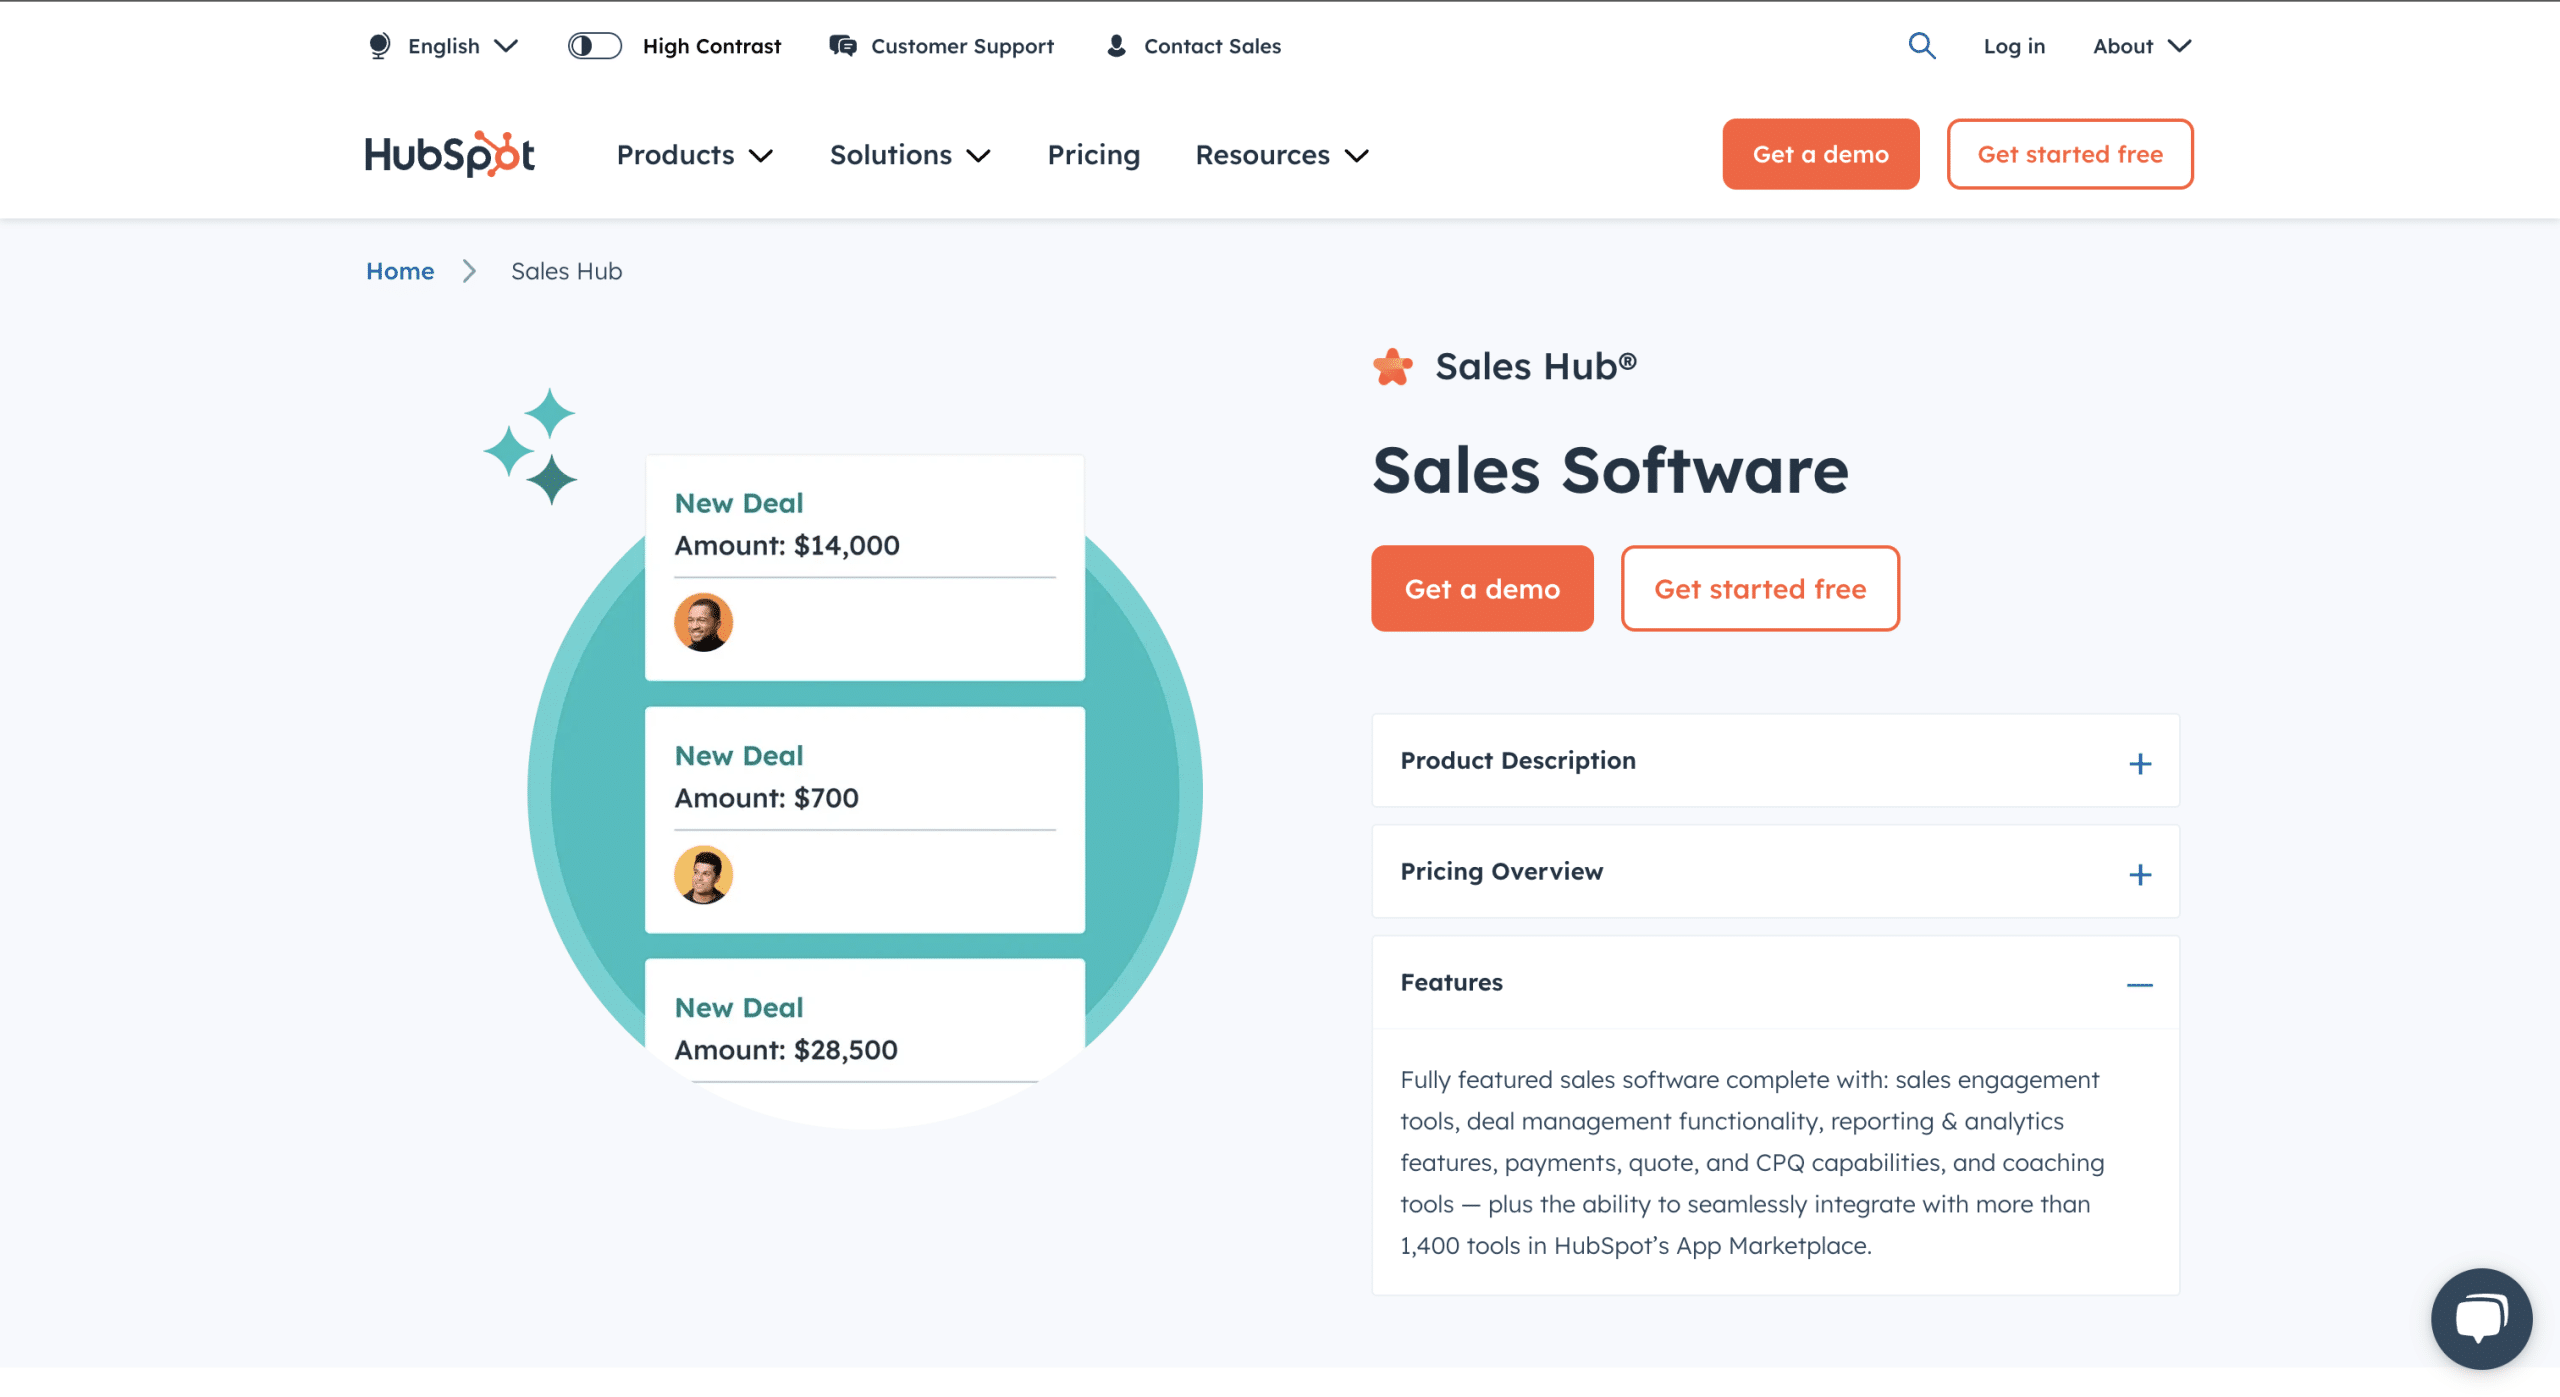2560x1397 pixels.
Task: Expand the Product Description section
Action: tap(2139, 764)
